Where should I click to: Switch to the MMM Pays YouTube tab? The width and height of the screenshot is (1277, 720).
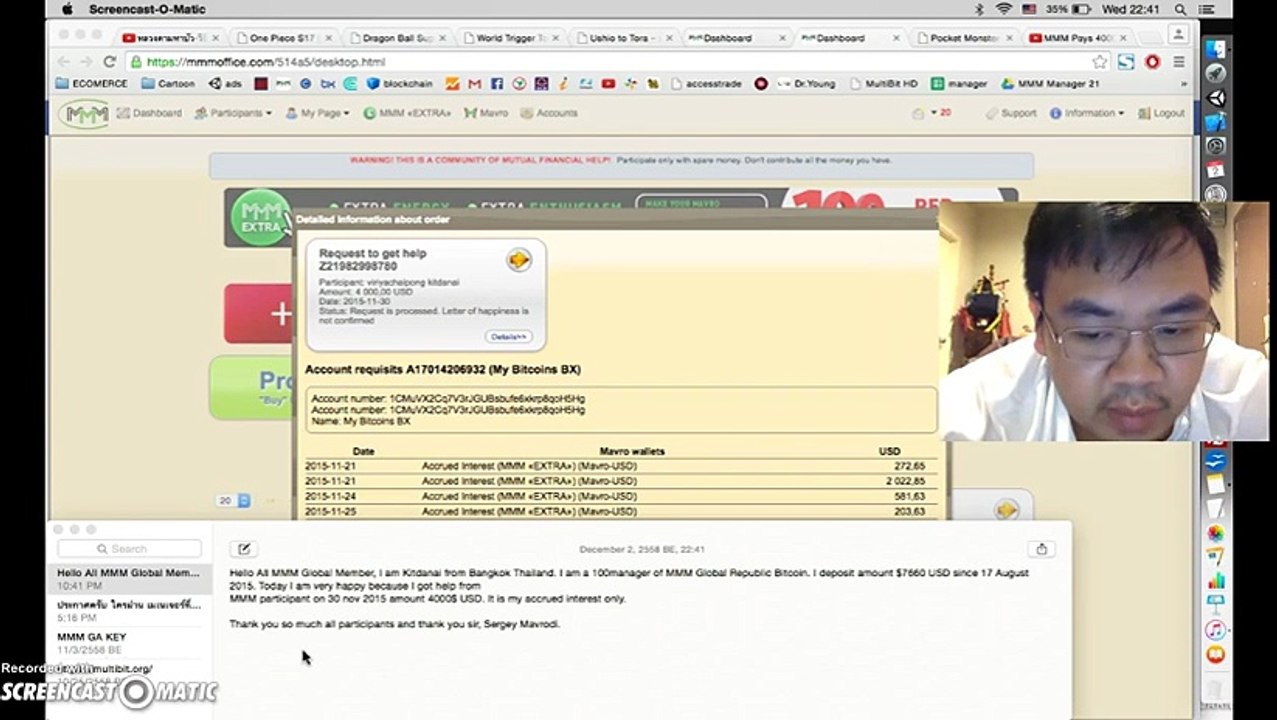pyautogui.click(x=1077, y=38)
